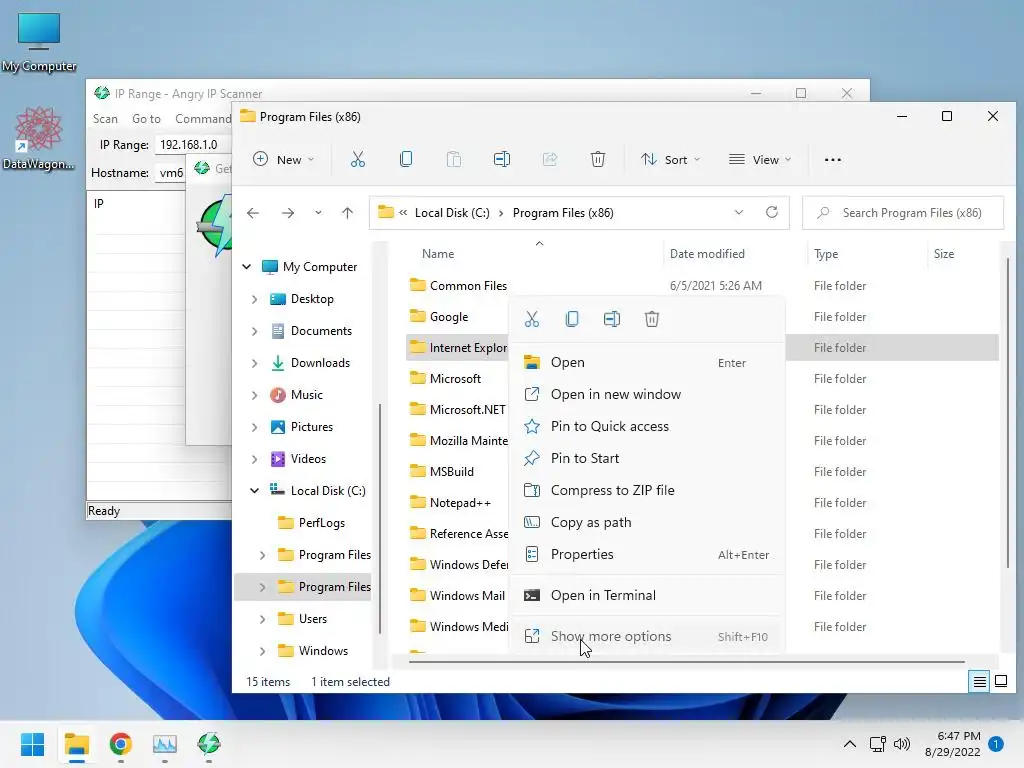The width and height of the screenshot is (1024, 768).
Task: Collapse the Local Disk (C:) tree node
Action: 255,490
